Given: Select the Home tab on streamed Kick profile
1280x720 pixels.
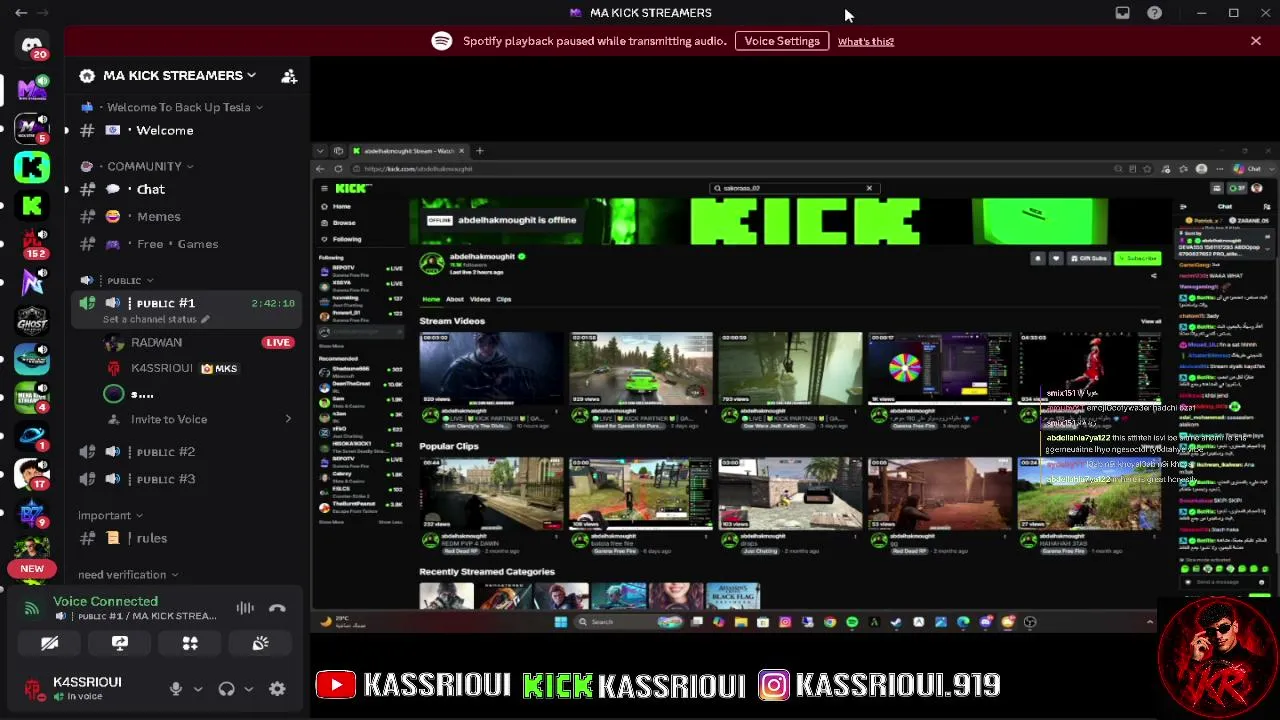Looking at the screenshot, I should [x=431, y=299].
